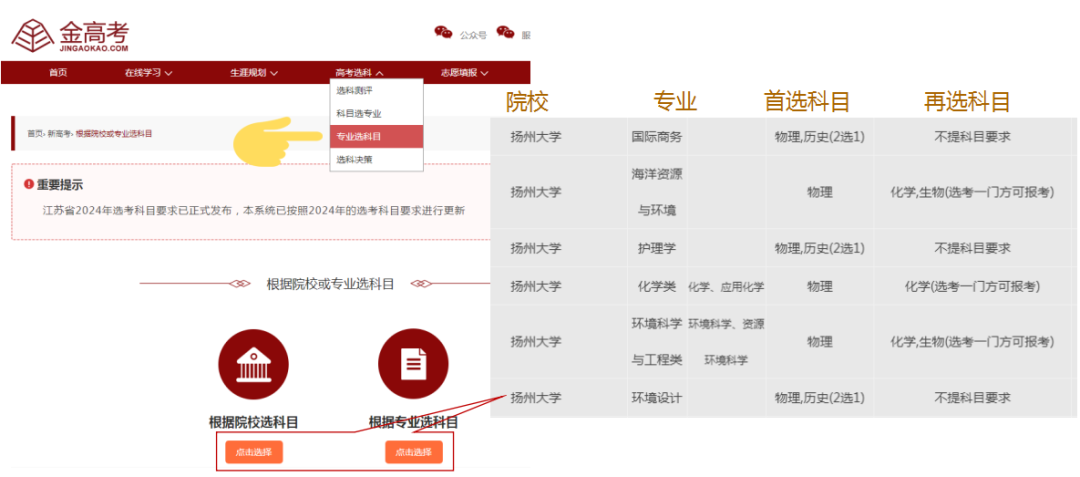Click 扬州大学 in the 环境设计 row

536,398
